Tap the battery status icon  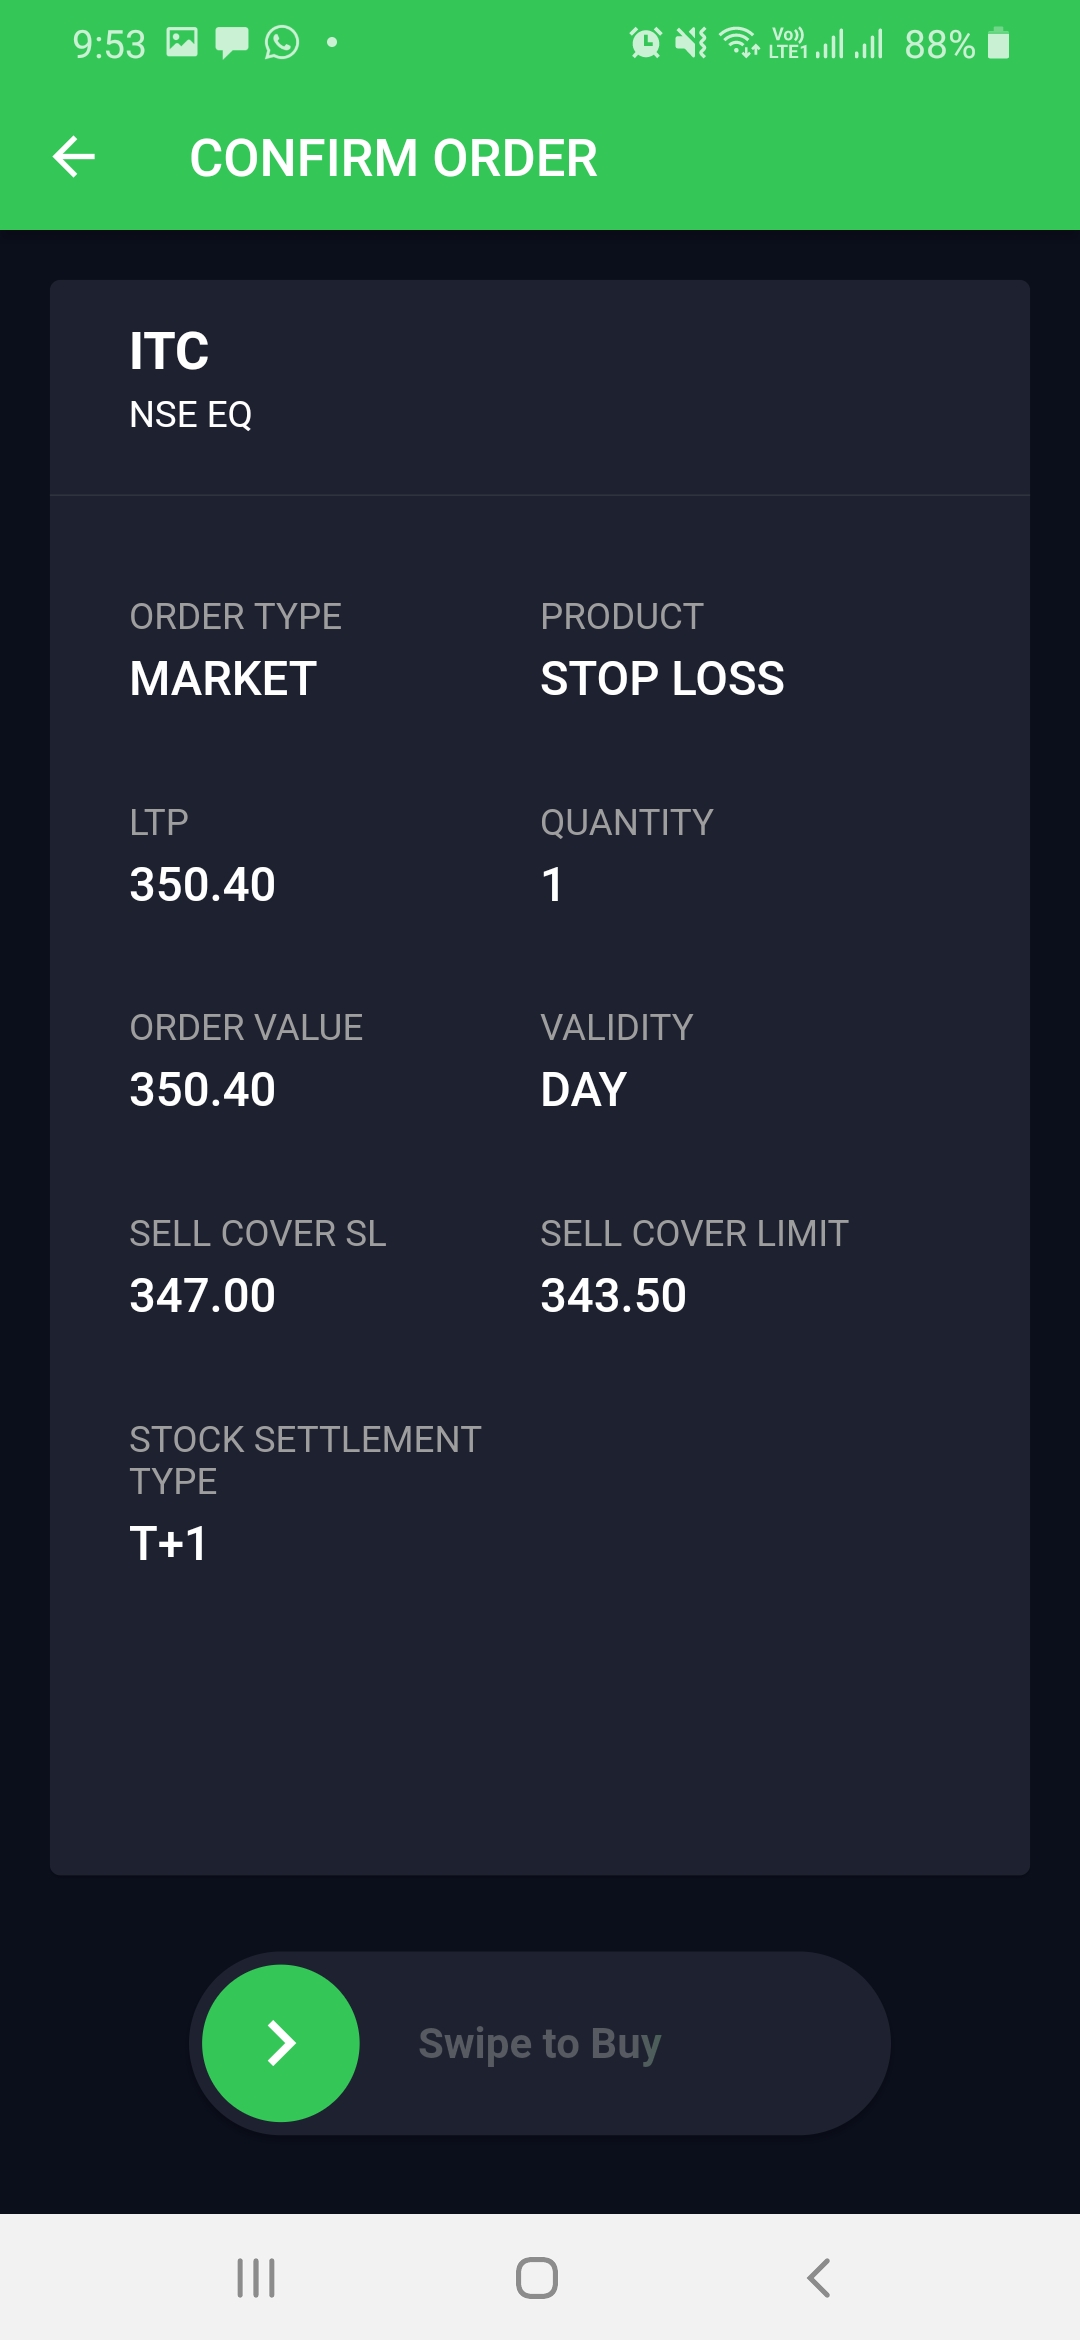[998, 44]
